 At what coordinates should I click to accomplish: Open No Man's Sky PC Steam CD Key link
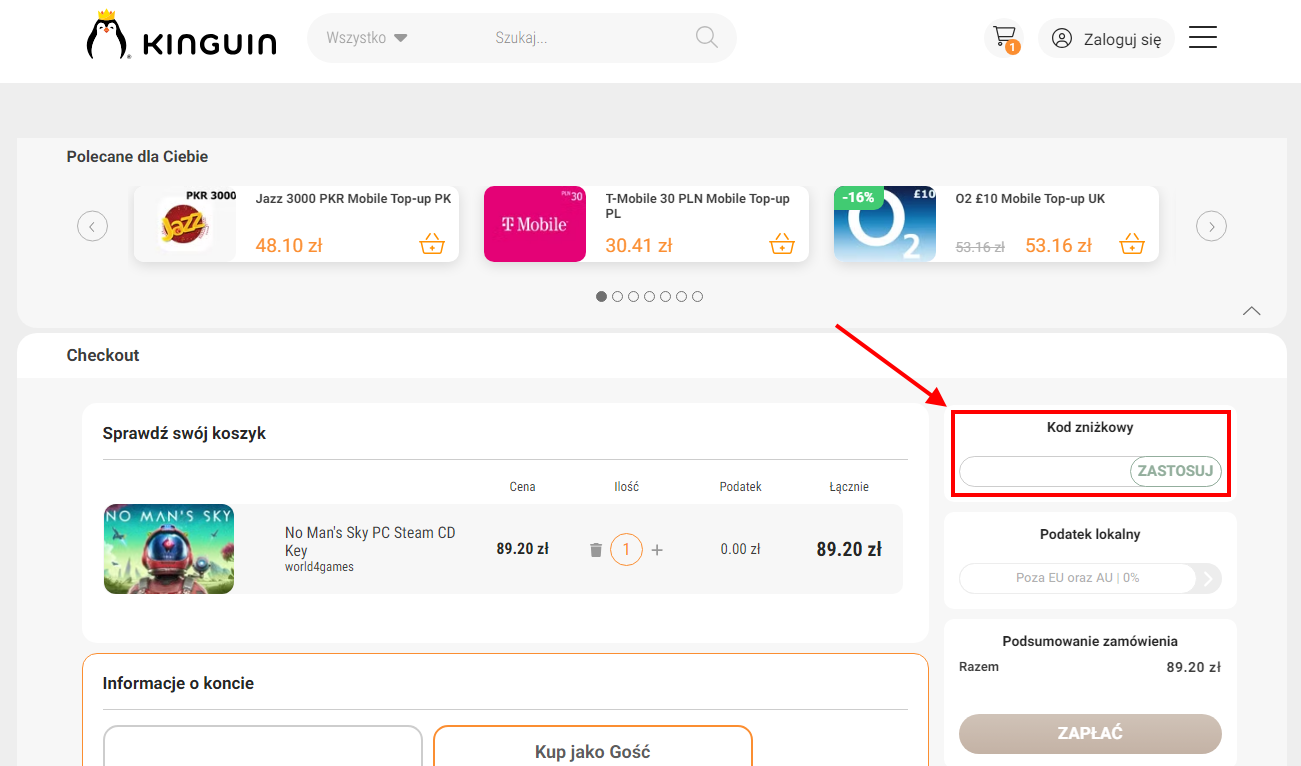(x=370, y=541)
